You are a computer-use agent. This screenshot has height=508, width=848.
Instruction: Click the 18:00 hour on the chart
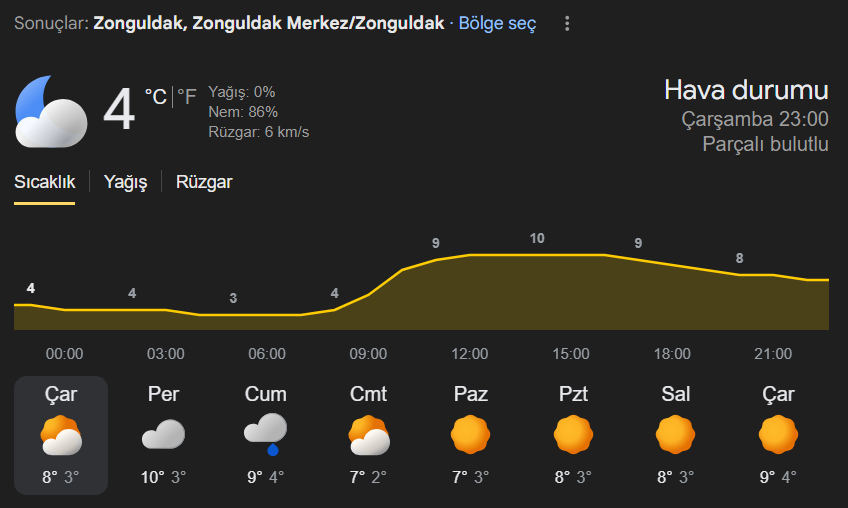(x=672, y=354)
